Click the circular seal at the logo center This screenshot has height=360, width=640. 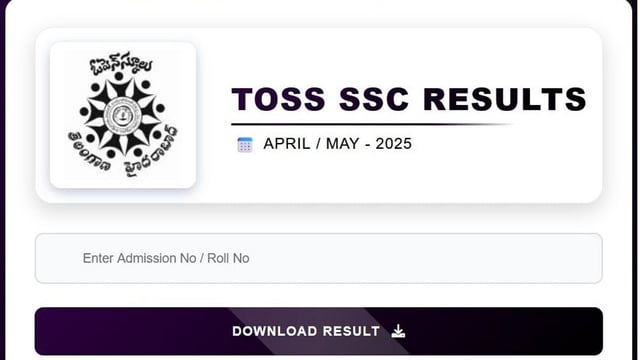(122, 116)
